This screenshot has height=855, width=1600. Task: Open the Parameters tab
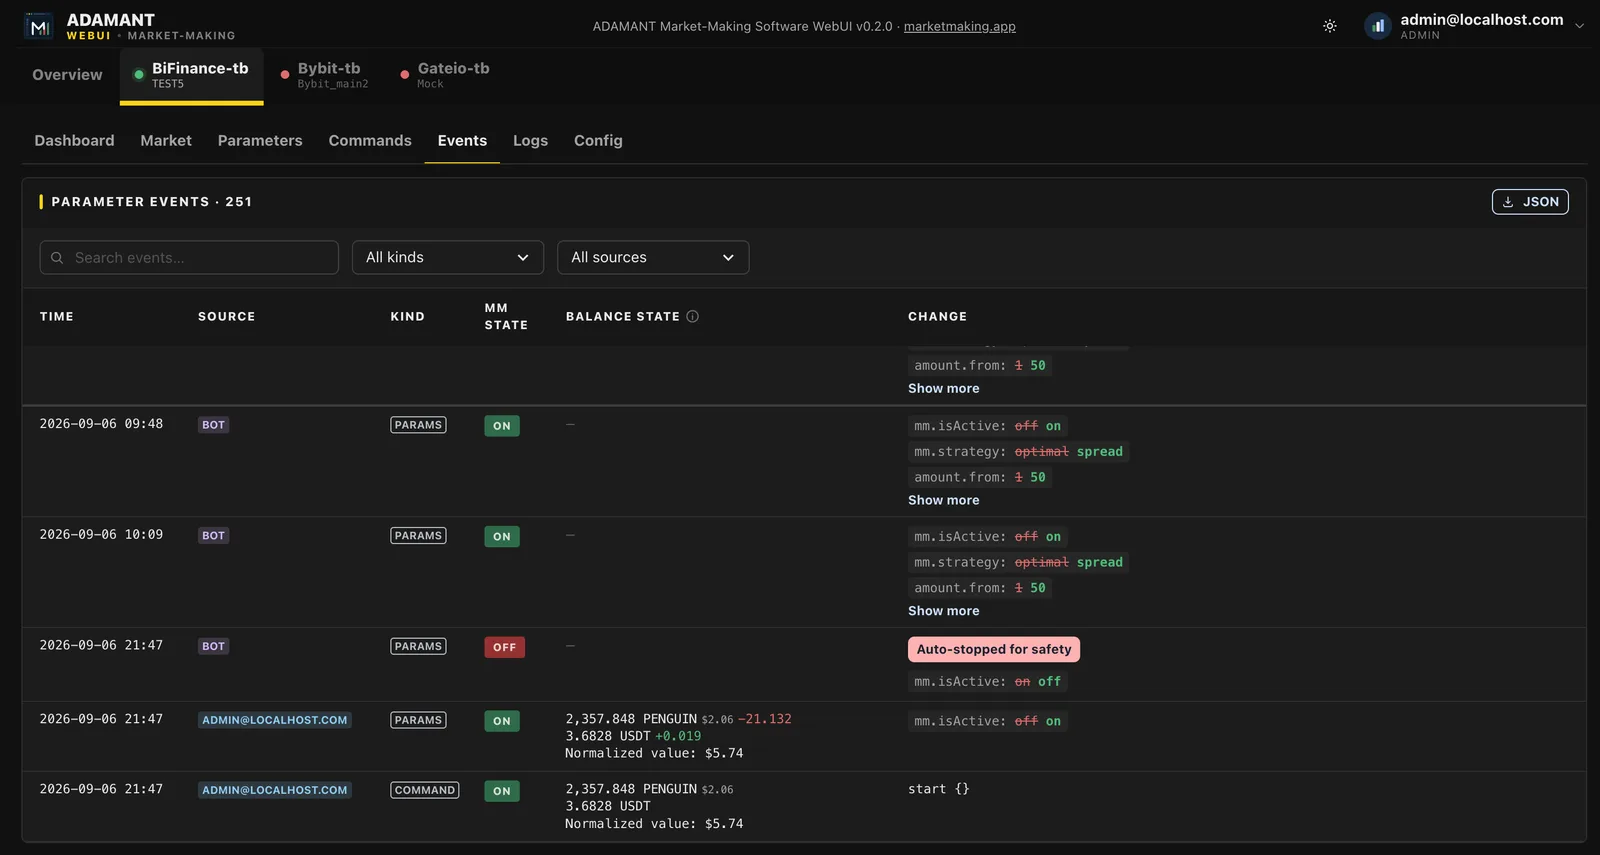260,141
